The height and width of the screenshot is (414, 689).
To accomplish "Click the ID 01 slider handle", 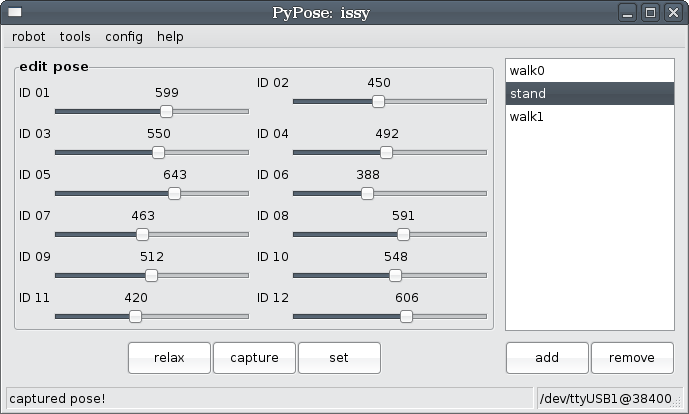I will (167, 112).
